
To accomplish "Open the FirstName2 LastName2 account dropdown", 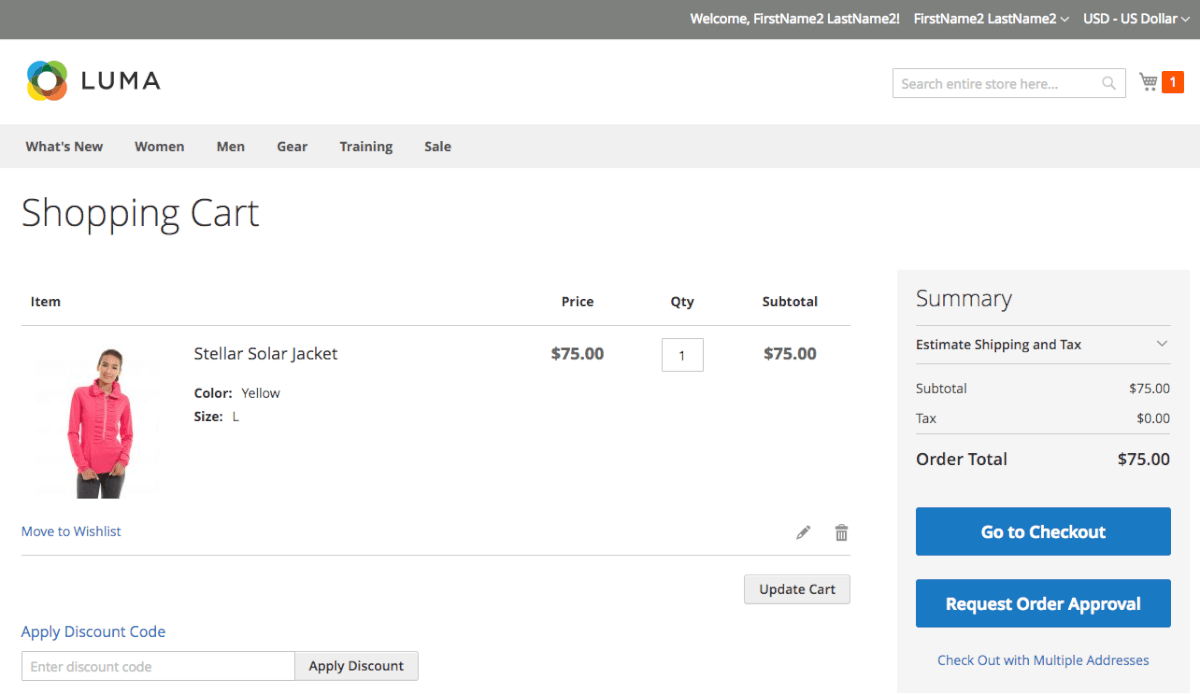I will [990, 19].
